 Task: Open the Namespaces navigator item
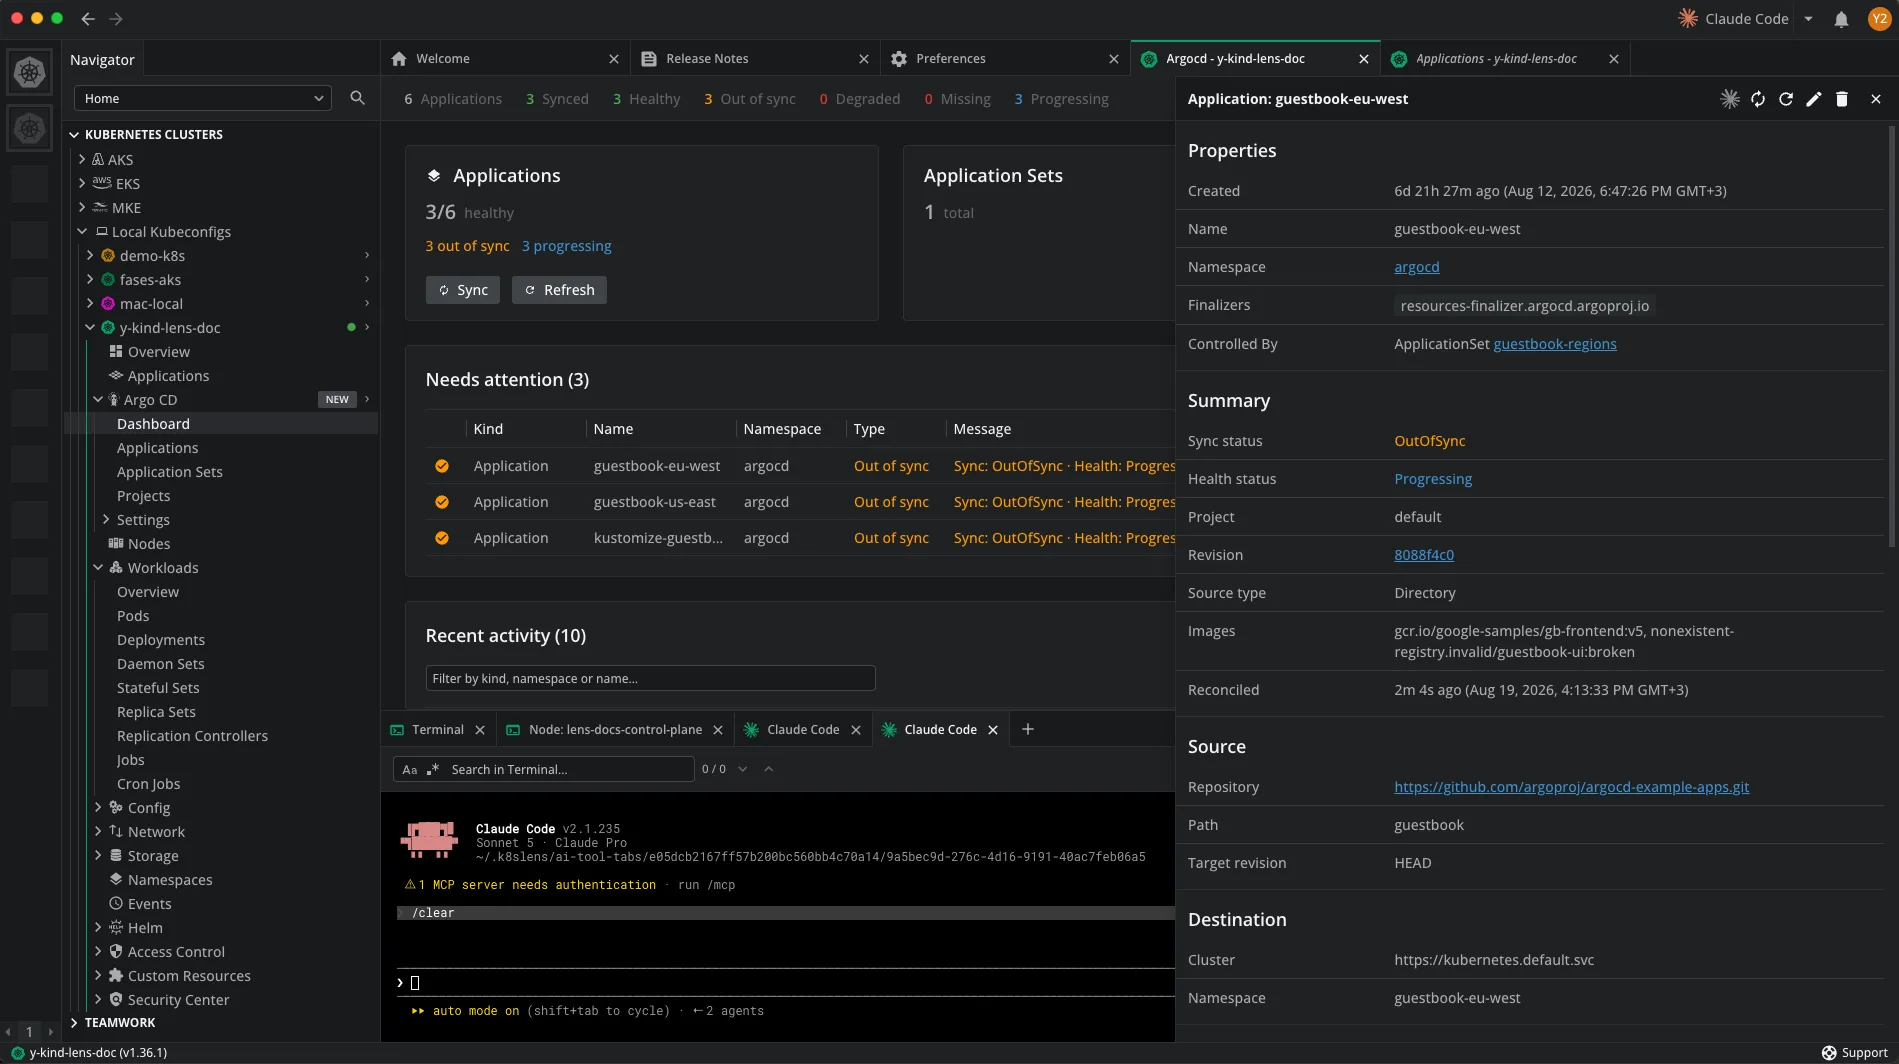click(170, 880)
